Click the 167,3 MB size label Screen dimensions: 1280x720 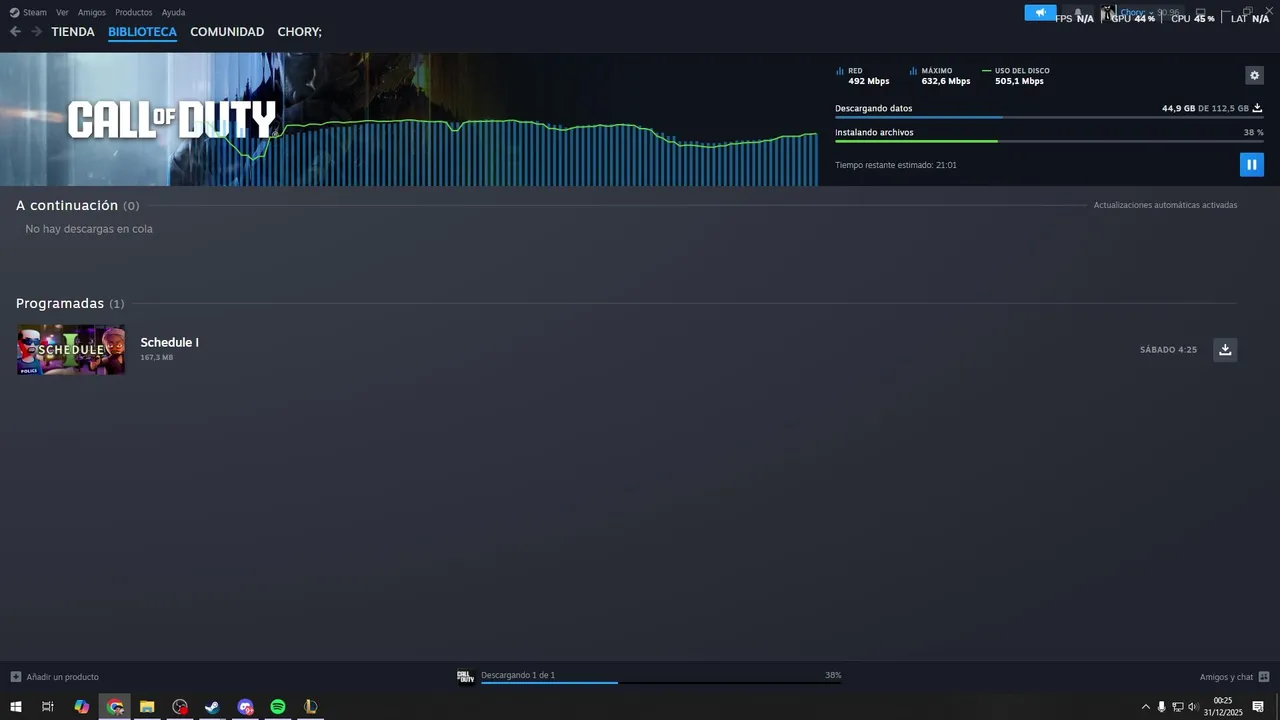point(156,357)
